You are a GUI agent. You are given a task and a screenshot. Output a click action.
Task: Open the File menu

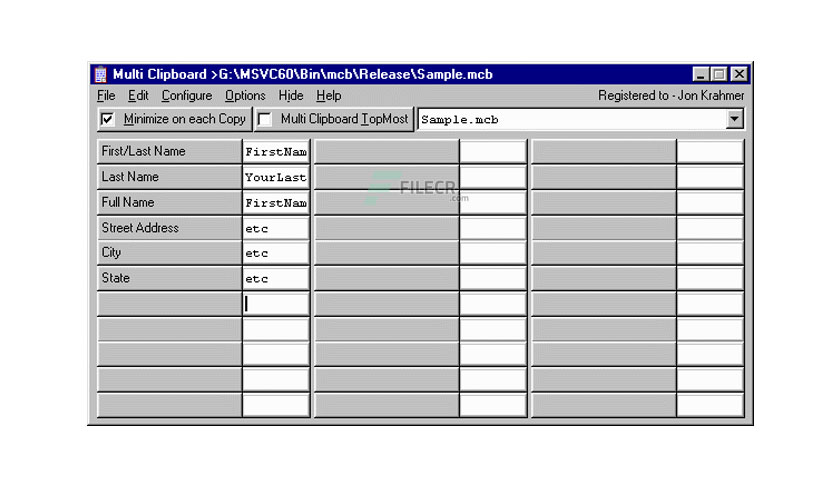tap(106, 95)
